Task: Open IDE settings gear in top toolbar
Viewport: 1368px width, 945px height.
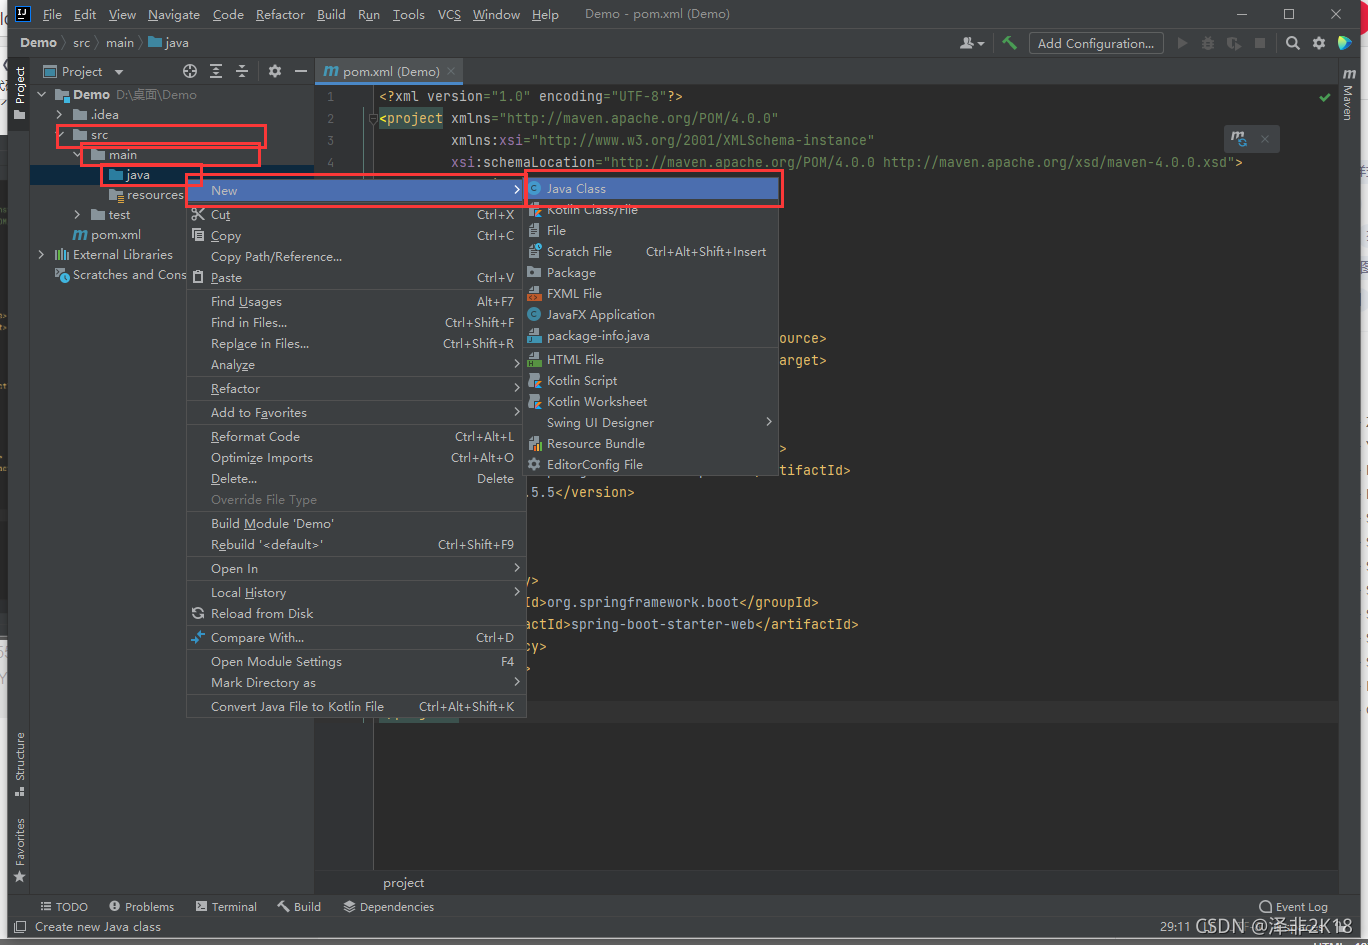Action: [1319, 43]
